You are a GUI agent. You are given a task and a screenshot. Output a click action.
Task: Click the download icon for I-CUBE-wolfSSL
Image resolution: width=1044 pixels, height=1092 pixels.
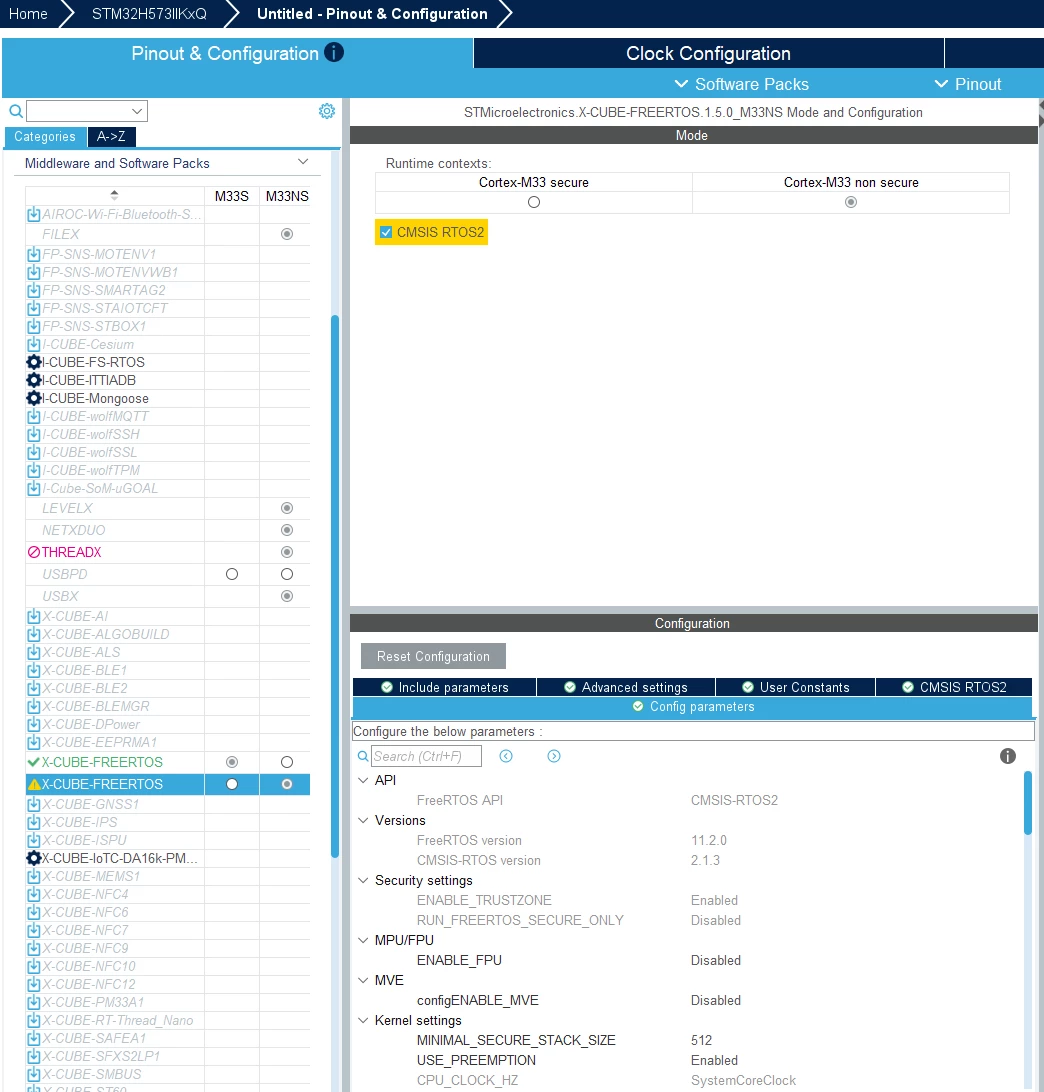[33, 452]
